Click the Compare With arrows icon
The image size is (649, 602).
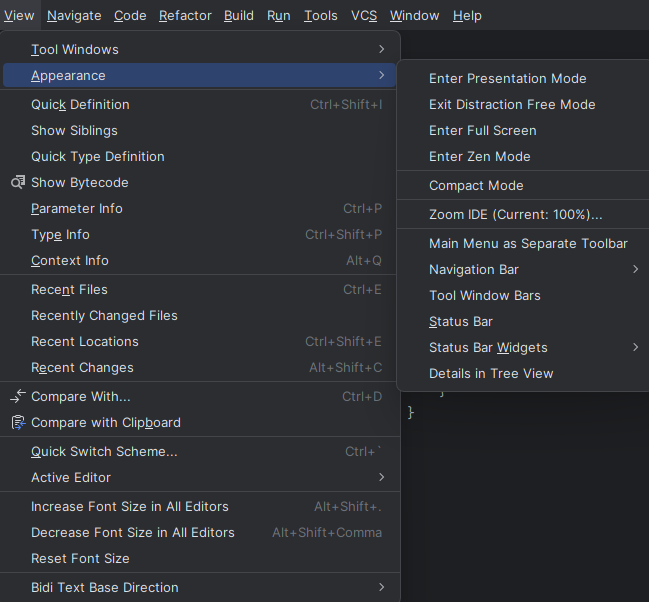click(x=18, y=397)
